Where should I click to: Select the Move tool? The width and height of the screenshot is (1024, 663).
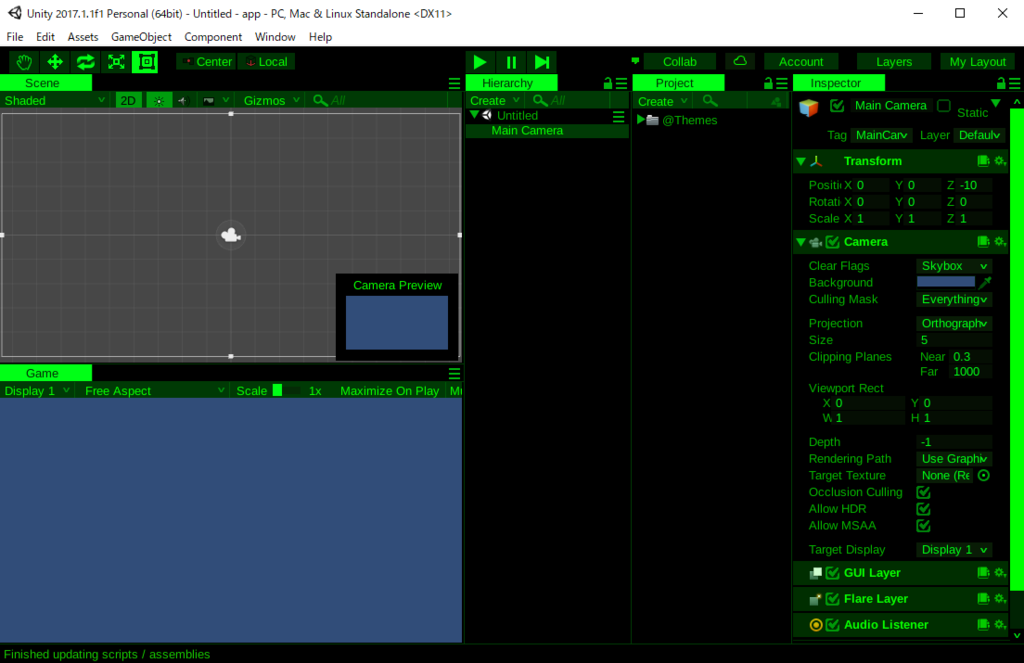pos(55,61)
